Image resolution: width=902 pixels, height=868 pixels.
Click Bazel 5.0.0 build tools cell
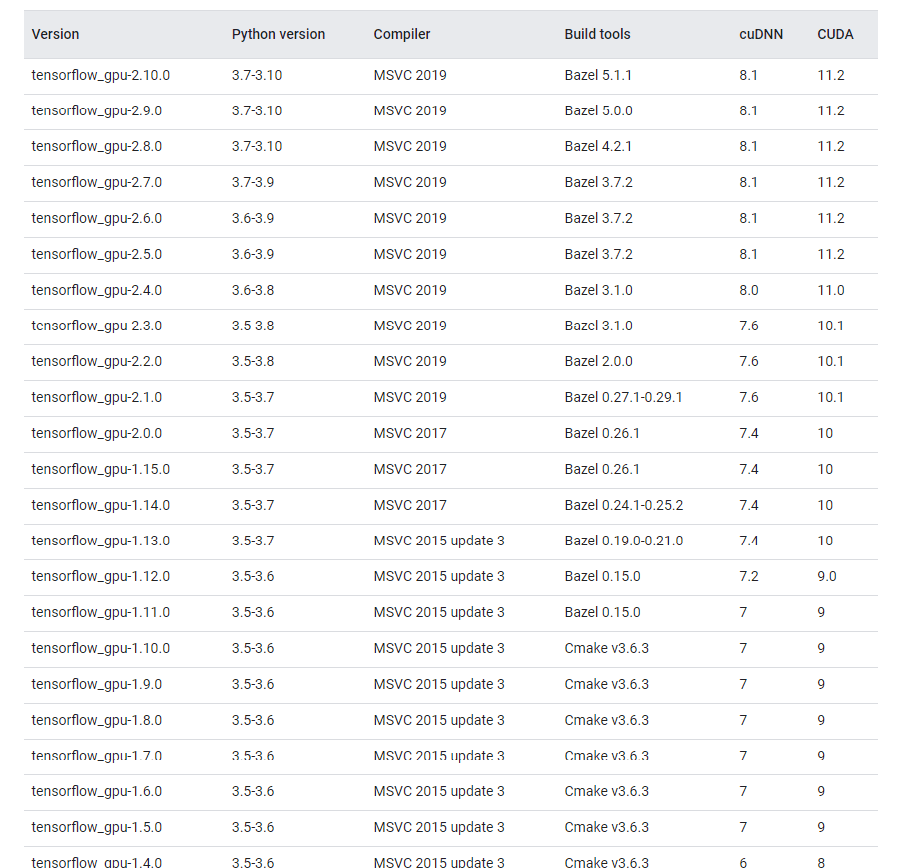click(x=598, y=111)
